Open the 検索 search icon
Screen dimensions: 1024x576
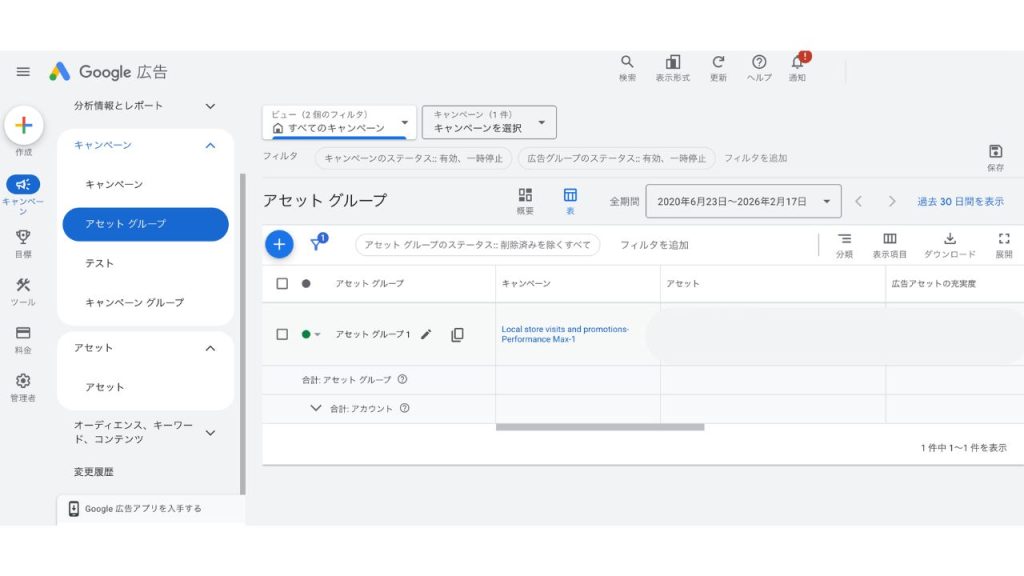click(627, 62)
